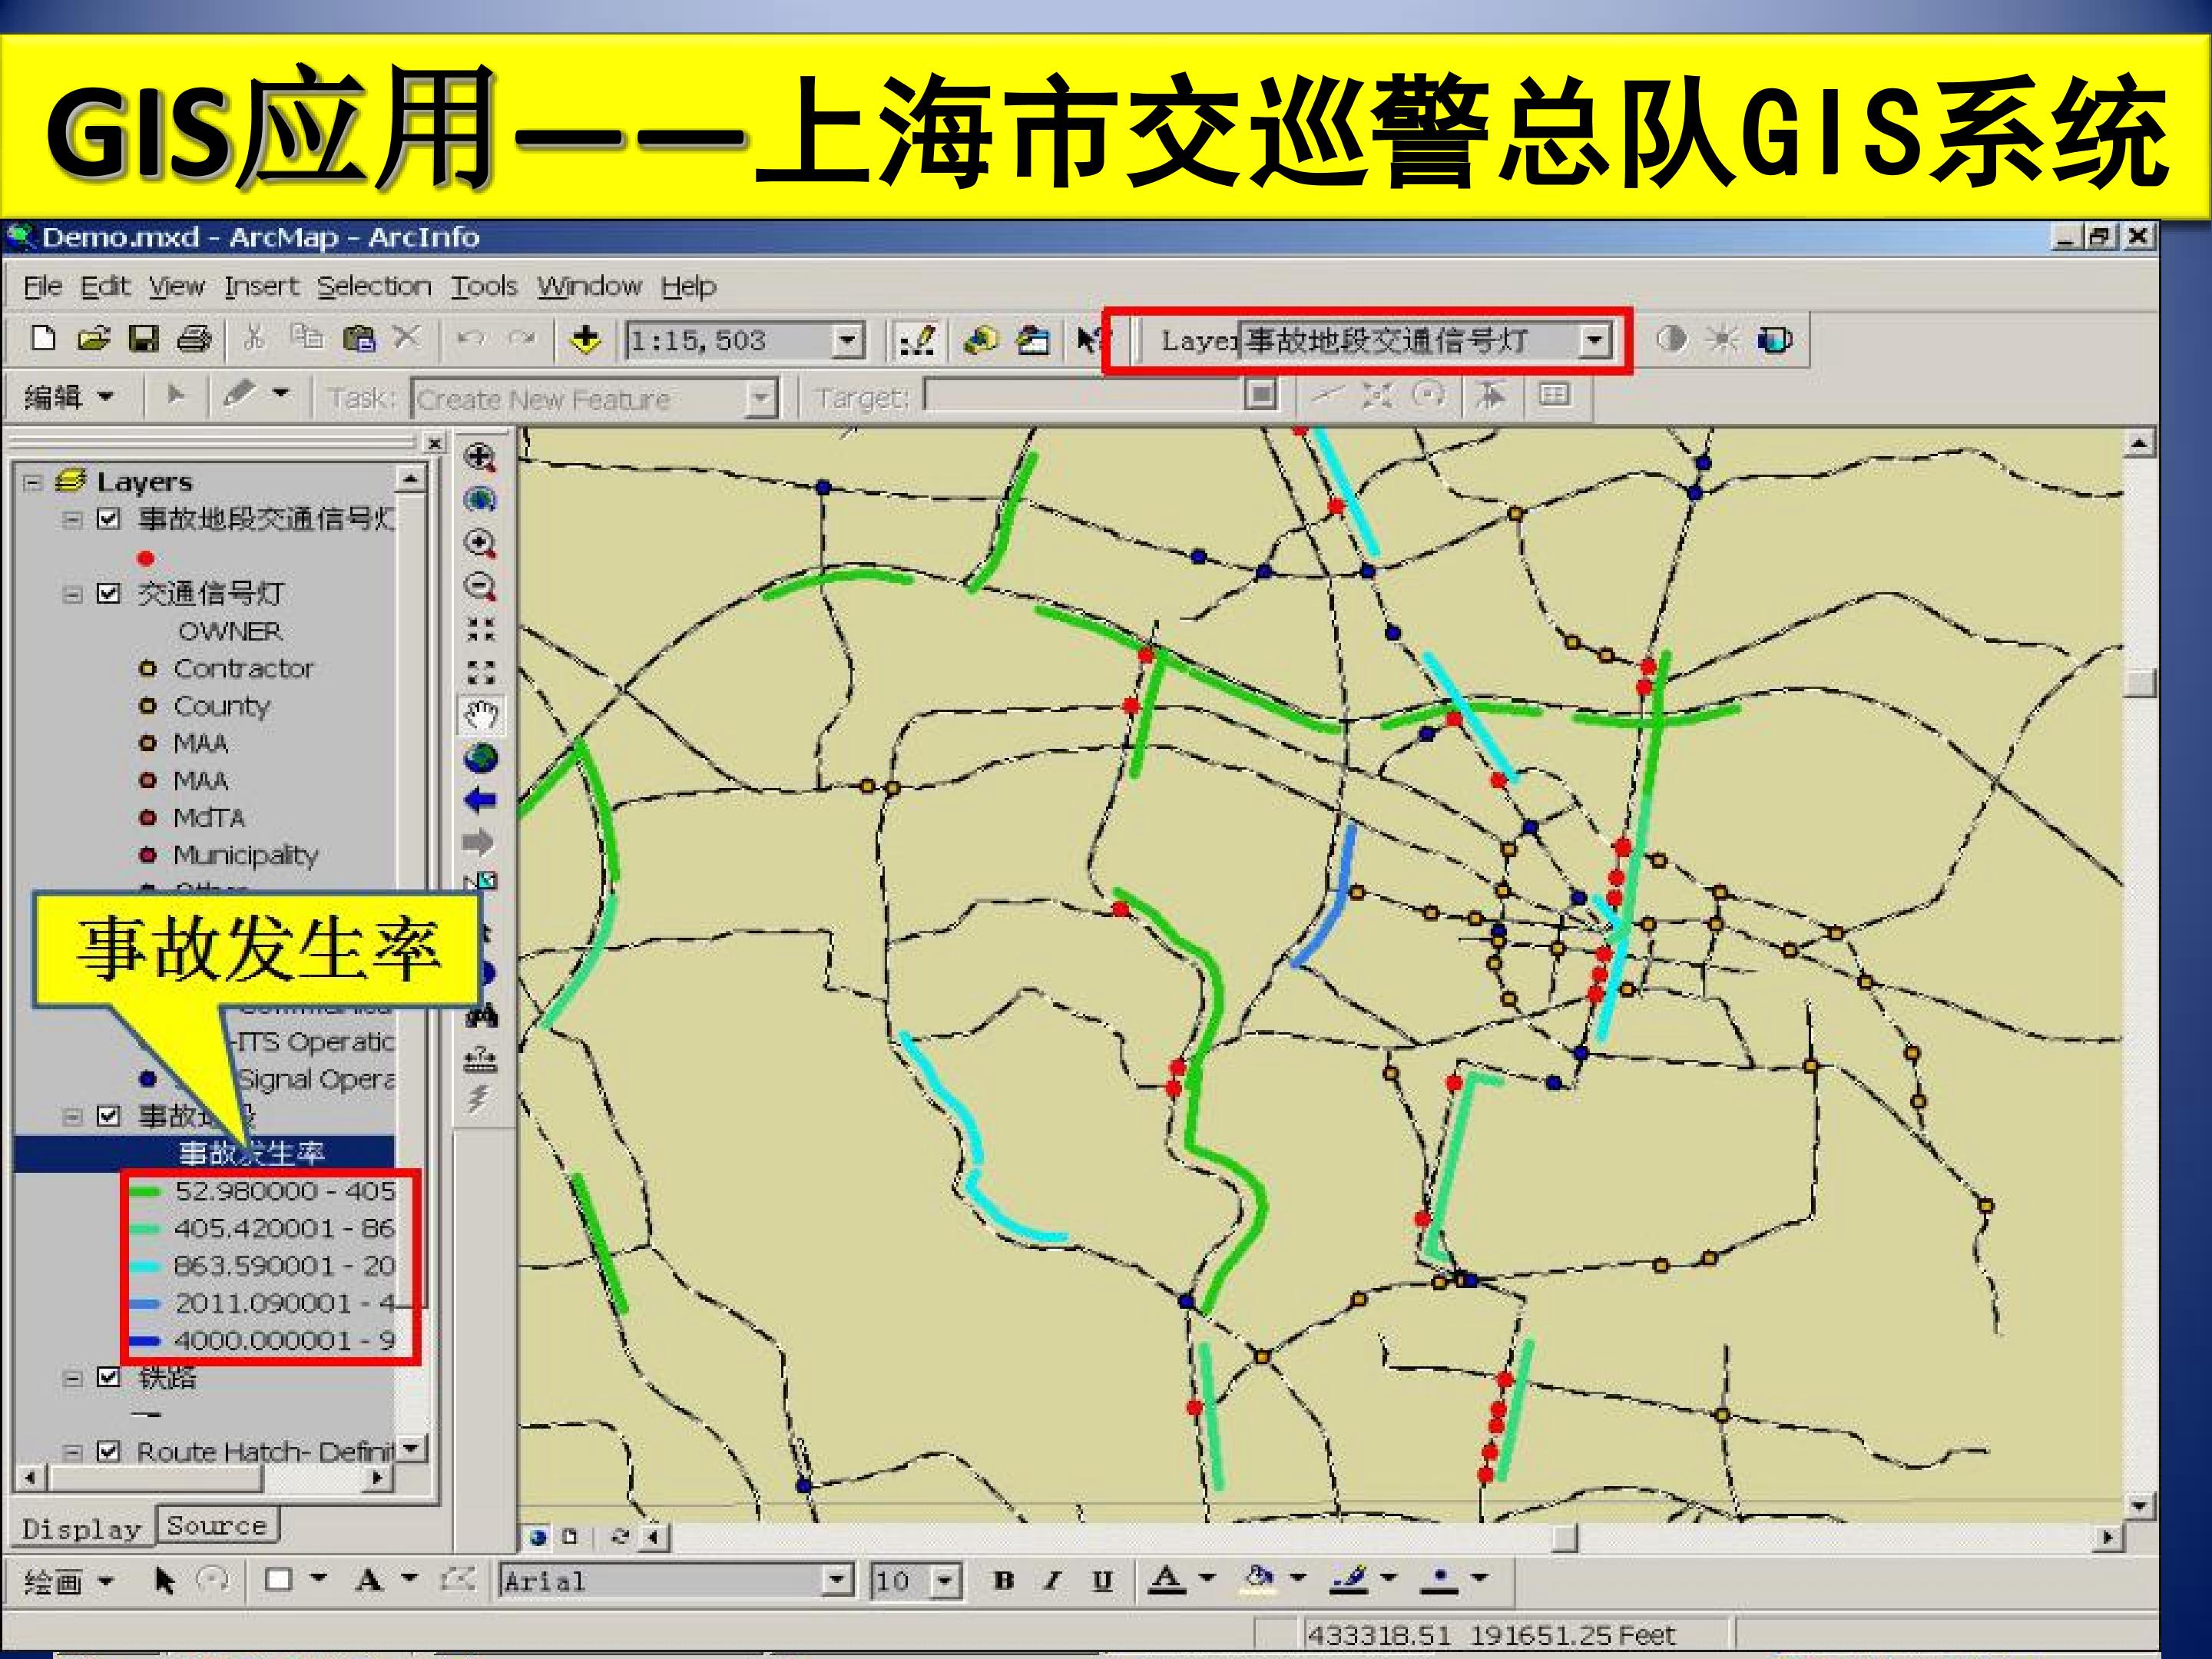Choose the New Rectangle drawing tool
The height and width of the screenshot is (1659, 2212).
click(x=279, y=1580)
